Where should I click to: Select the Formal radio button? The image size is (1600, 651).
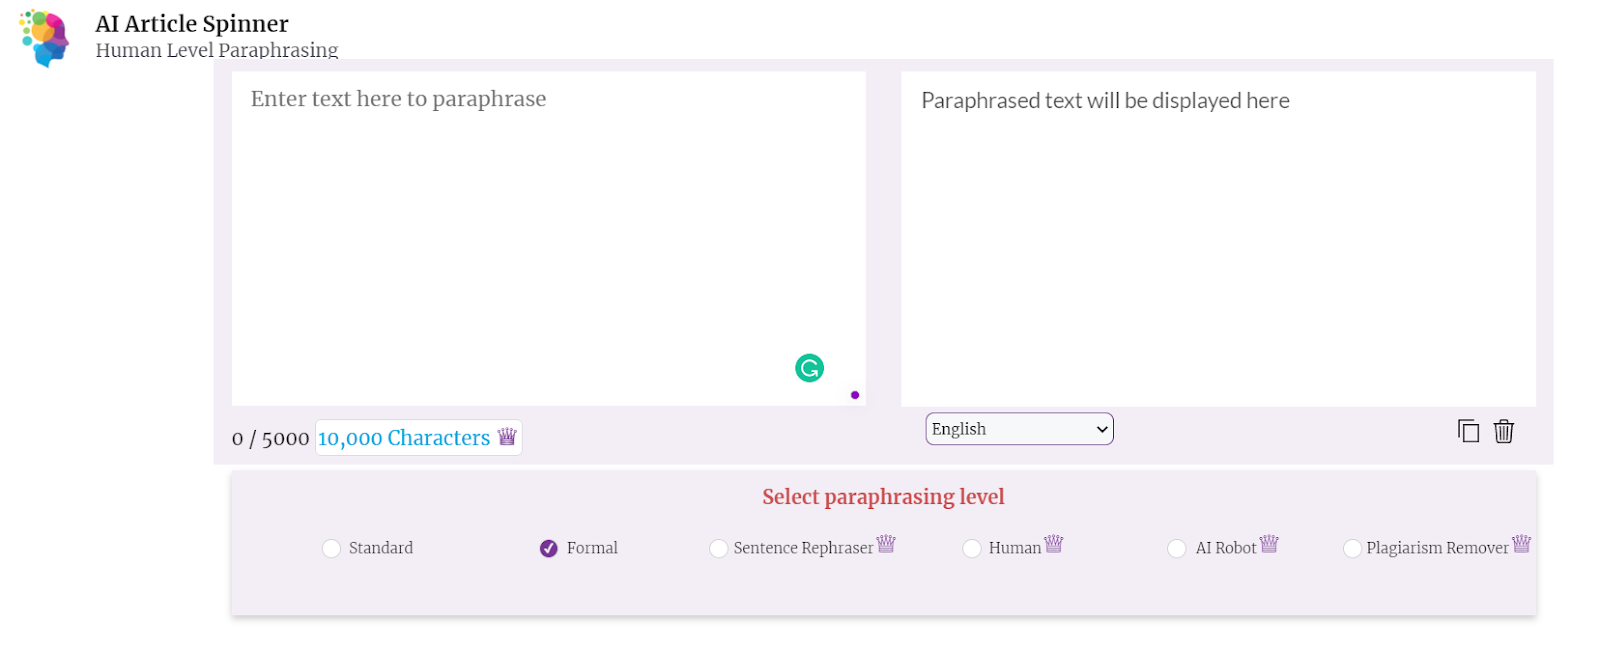[x=549, y=548]
